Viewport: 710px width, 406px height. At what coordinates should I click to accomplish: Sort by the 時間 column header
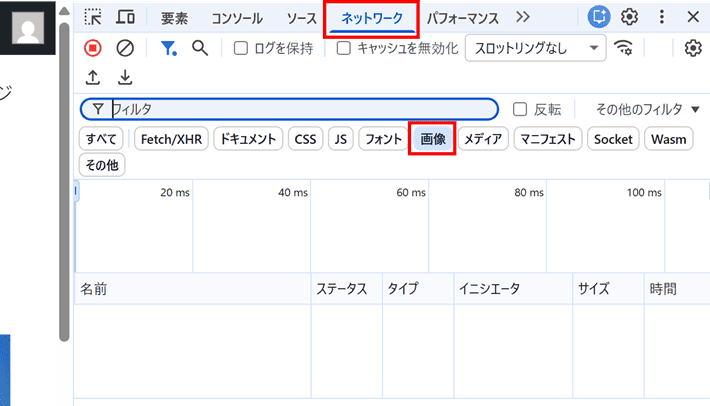click(x=677, y=288)
